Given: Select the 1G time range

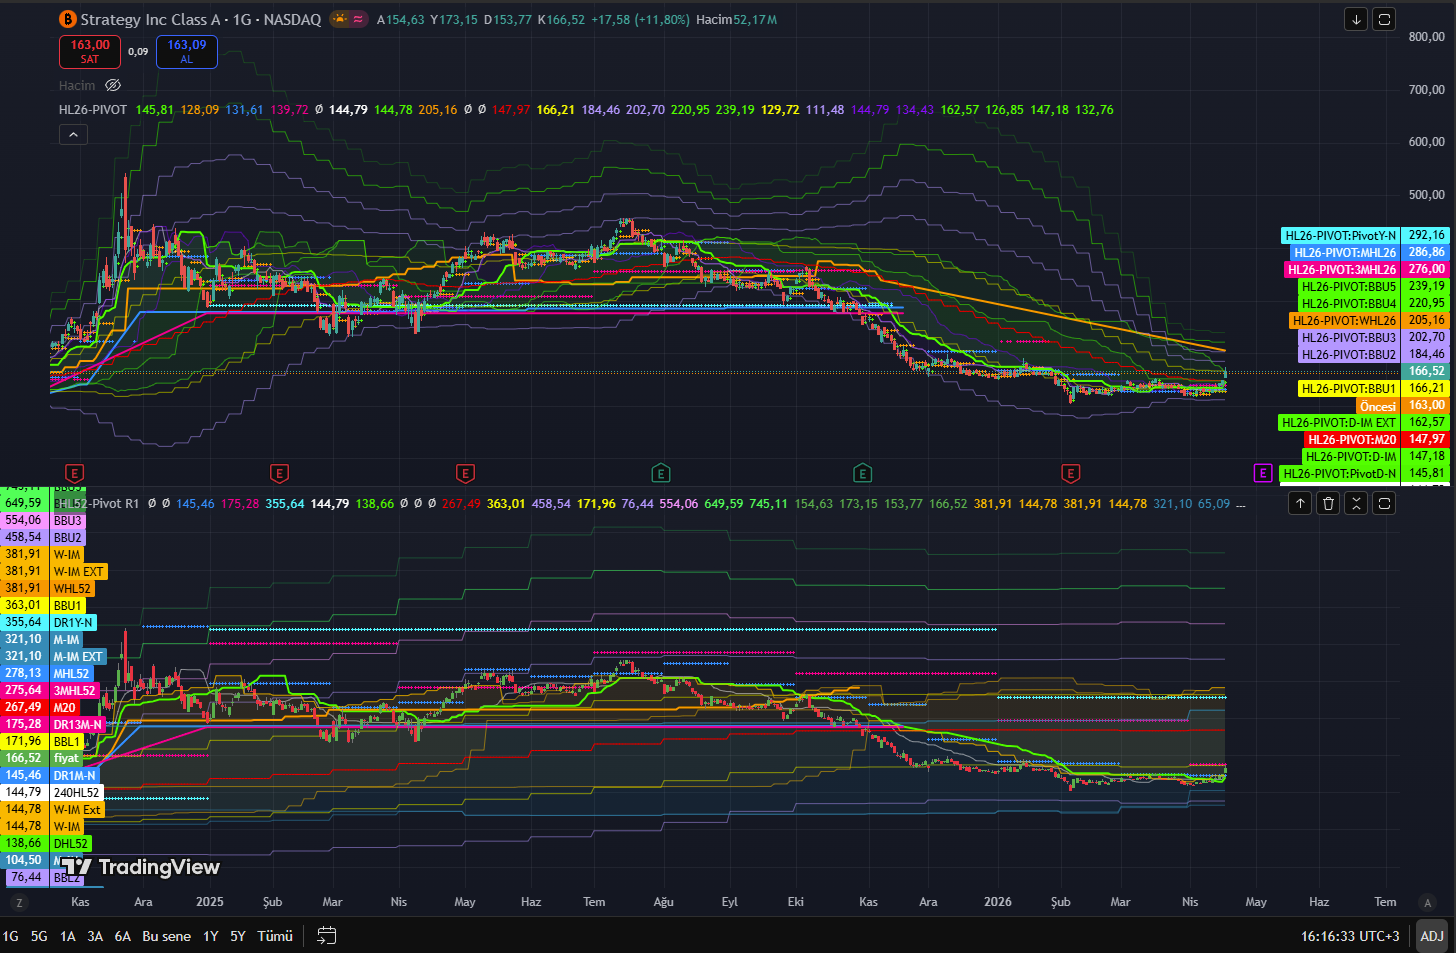Looking at the screenshot, I should coord(11,936).
